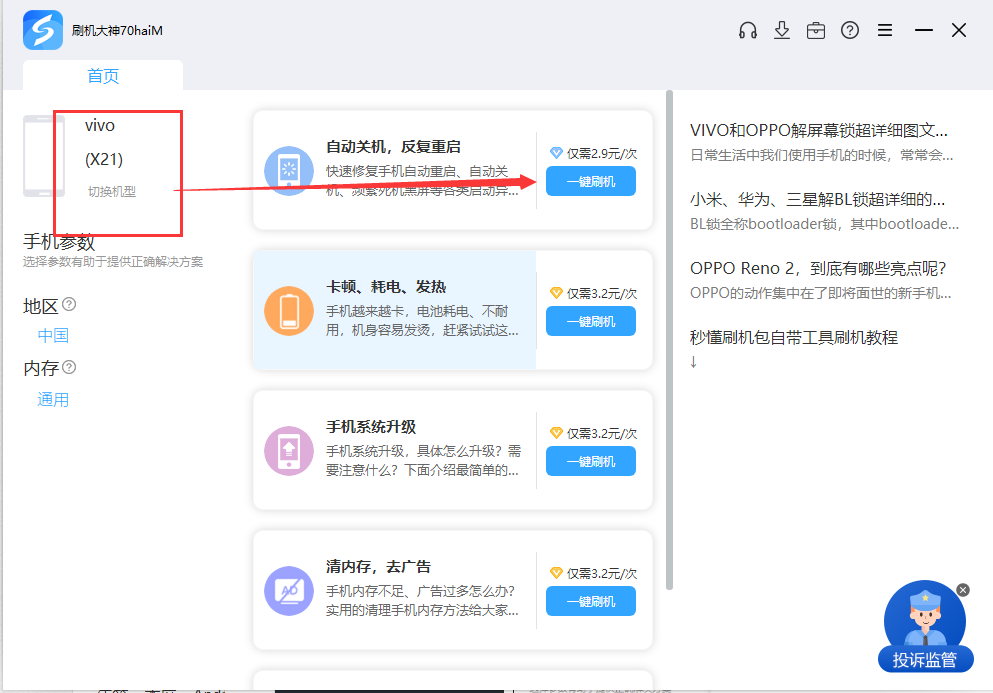This screenshot has width=993, height=693.
Task: Select the 中国 region option
Action: click(x=53, y=335)
